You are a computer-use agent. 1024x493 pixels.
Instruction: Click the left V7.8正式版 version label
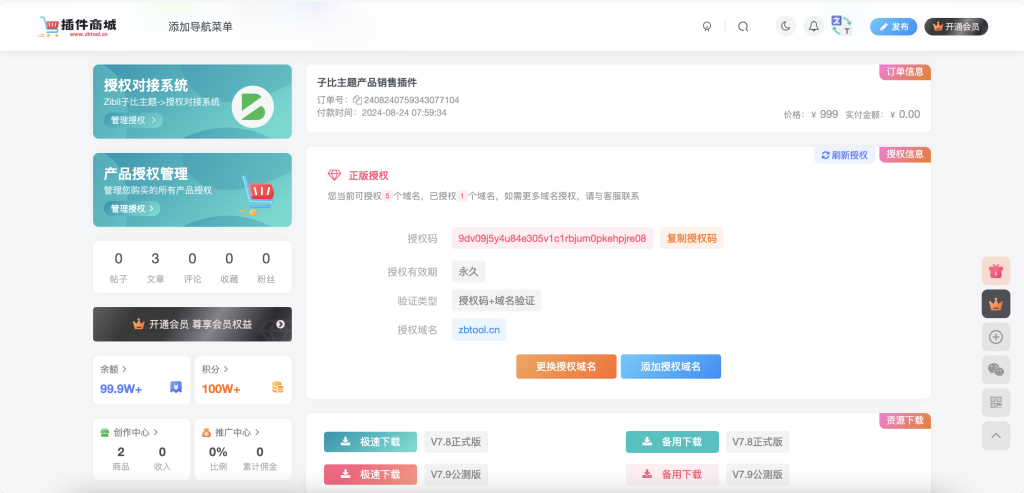click(x=456, y=442)
